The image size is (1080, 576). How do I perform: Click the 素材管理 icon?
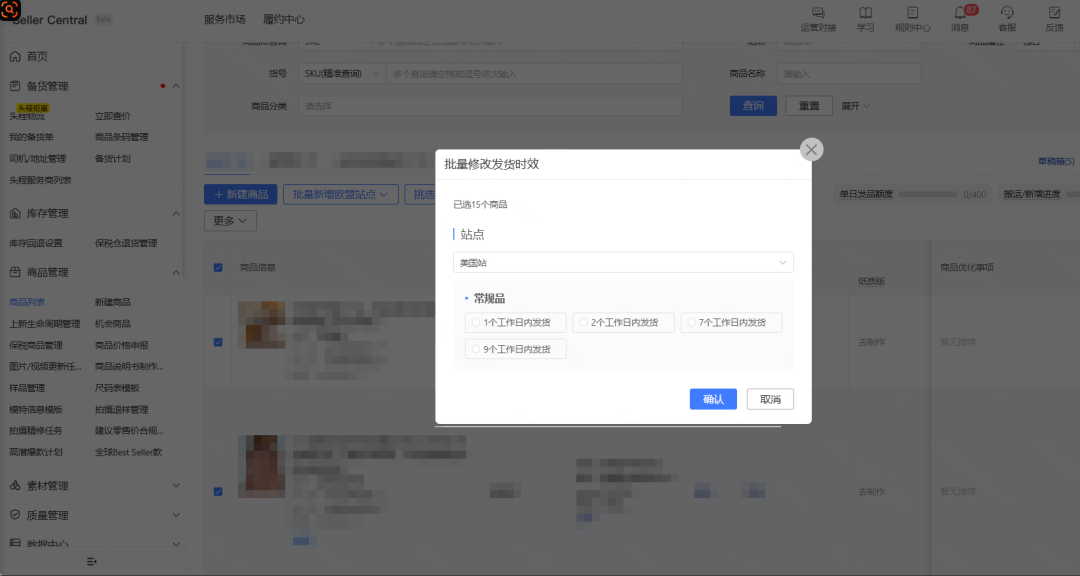15,486
